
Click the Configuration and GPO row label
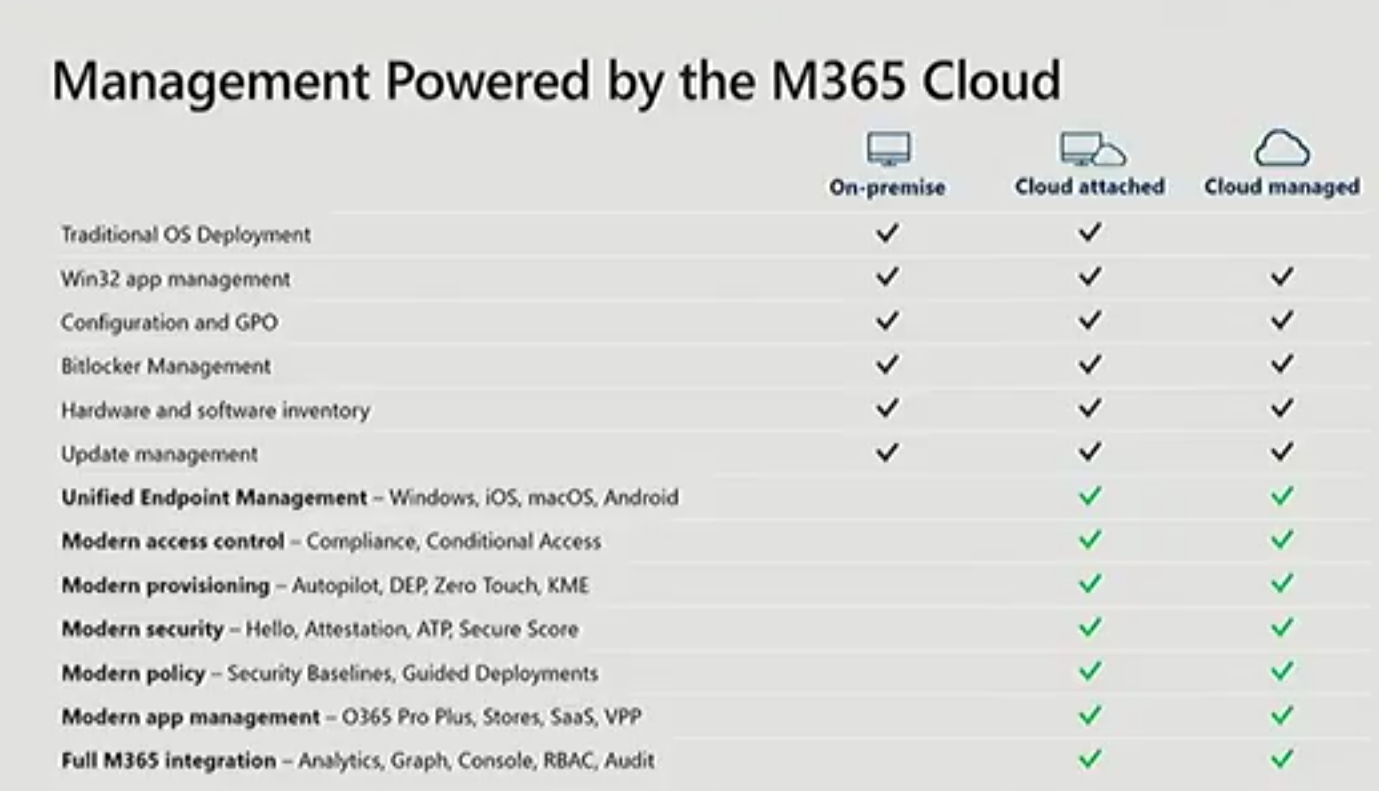point(170,323)
